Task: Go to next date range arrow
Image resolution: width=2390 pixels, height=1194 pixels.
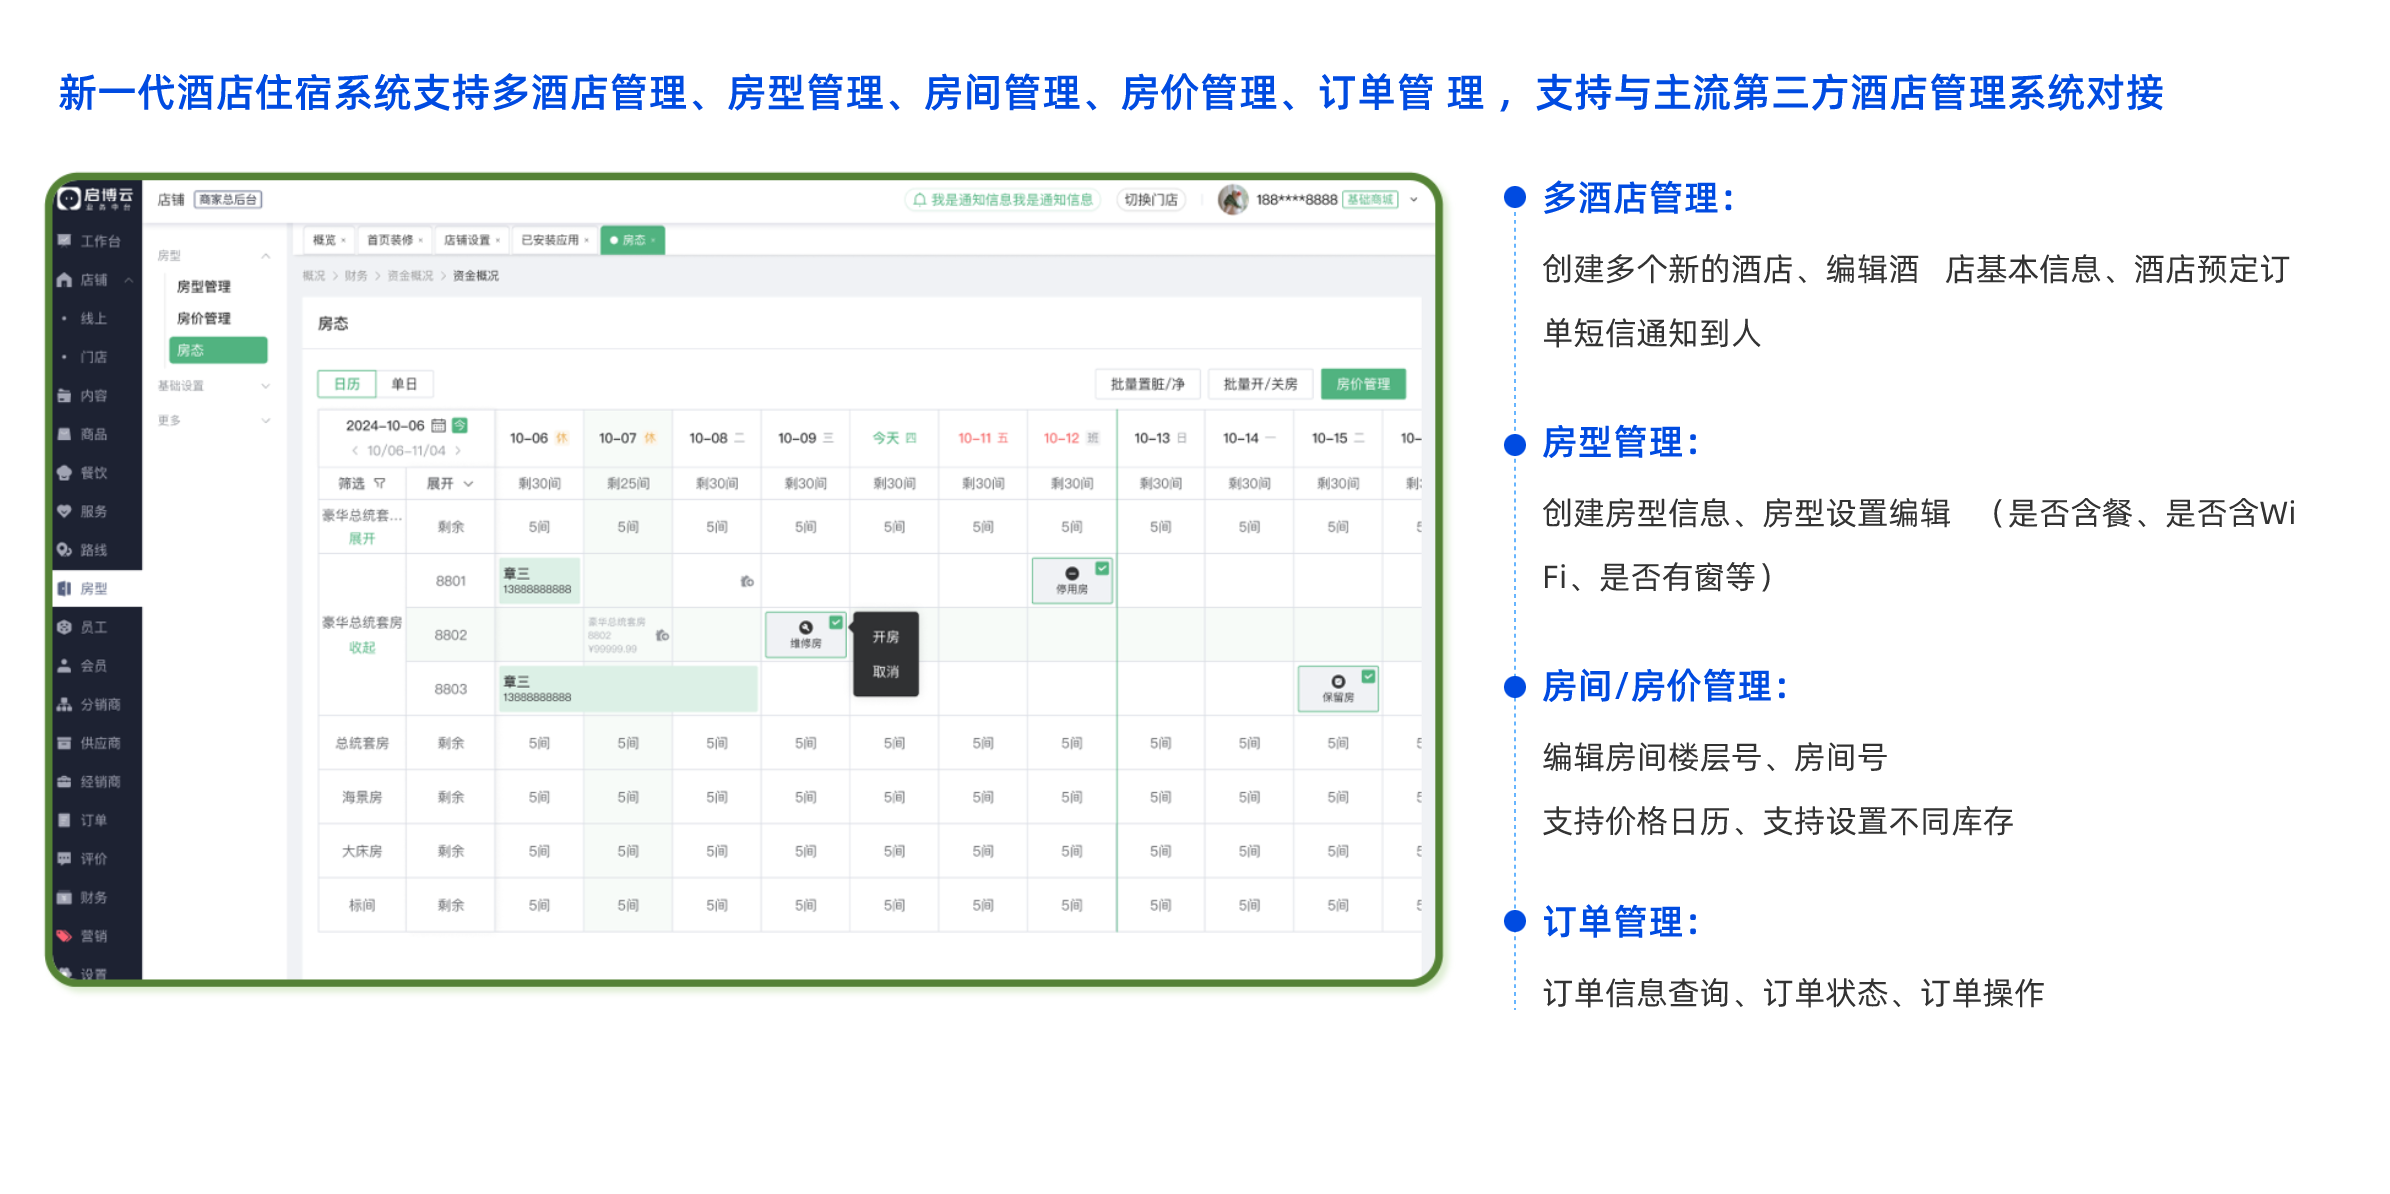Action: (458, 451)
